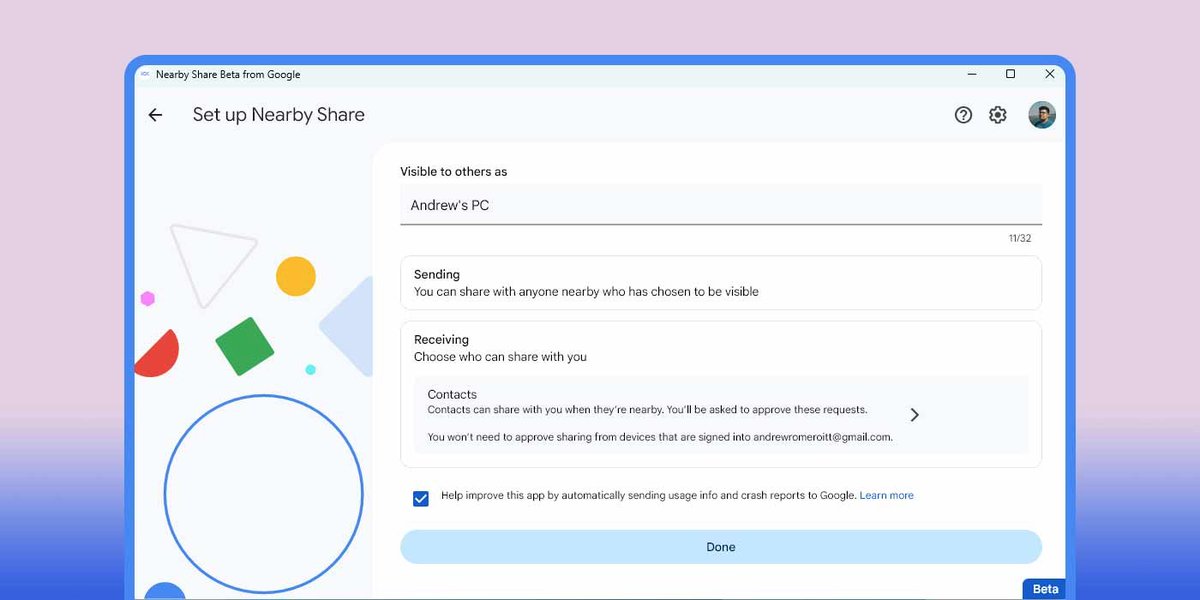Image resolution: width=1200 pixels, height=600 pixels.
Task: Click the "Receiving" section heading
Action: (x=441, y=340)
